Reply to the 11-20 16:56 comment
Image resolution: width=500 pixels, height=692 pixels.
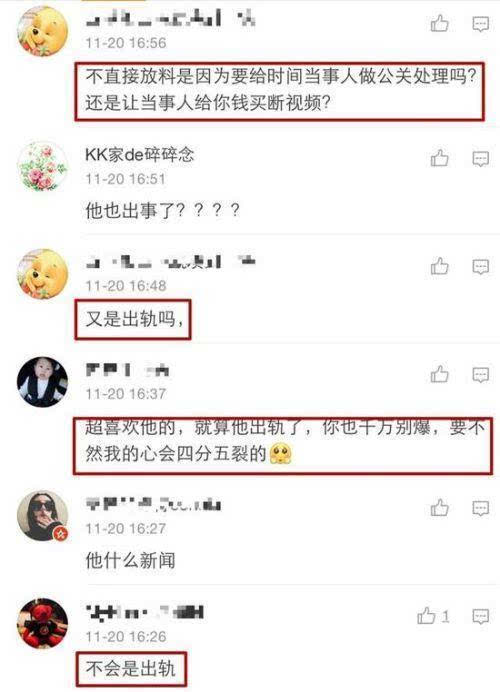pos(480,24)
